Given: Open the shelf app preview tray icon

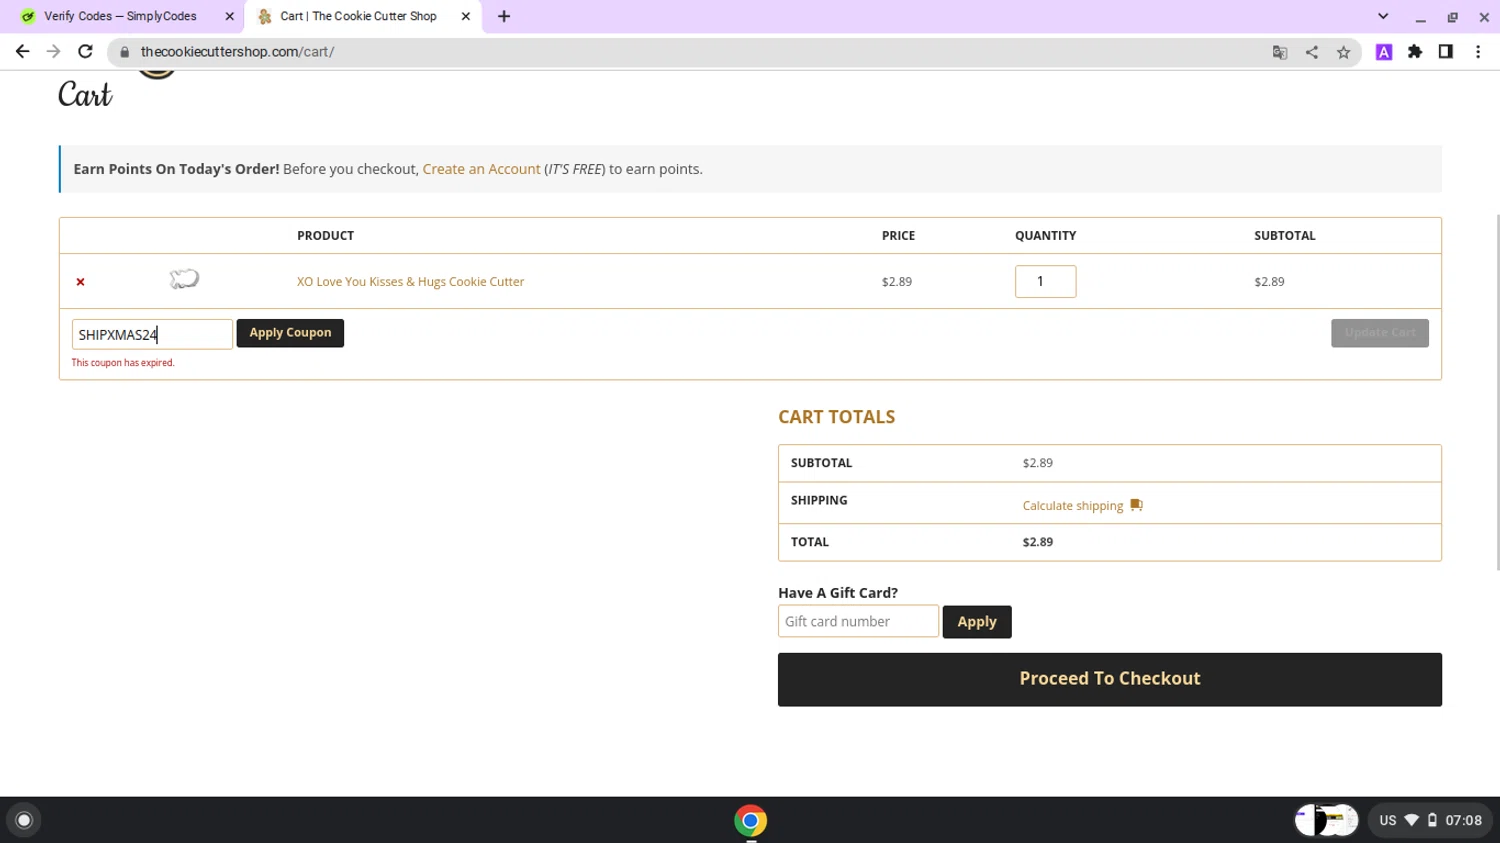Looking at the screenshot, I should (x=1326, y=820).
